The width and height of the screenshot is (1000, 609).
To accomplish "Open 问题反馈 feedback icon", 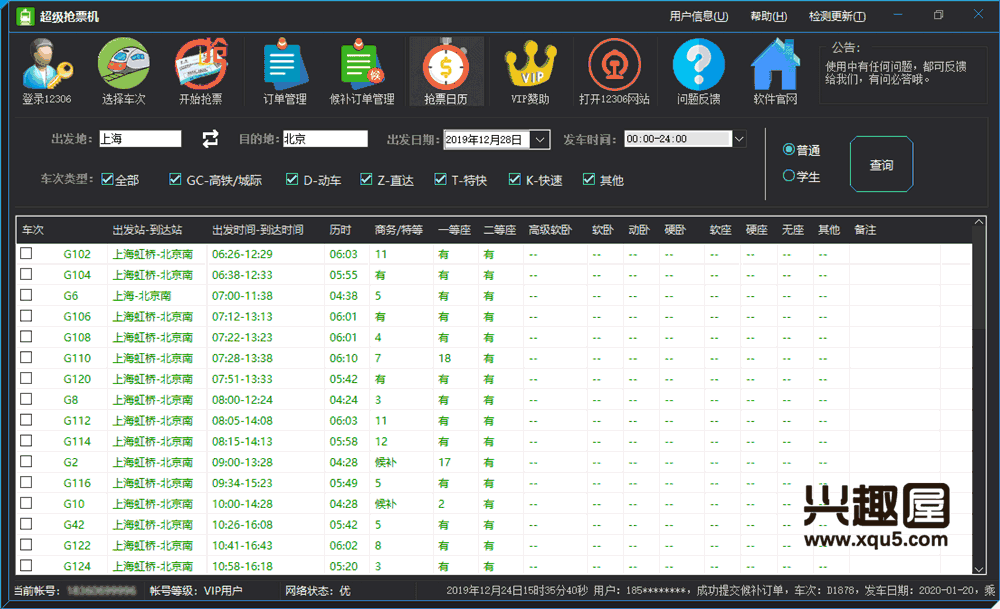I will [x=698, y=70].
